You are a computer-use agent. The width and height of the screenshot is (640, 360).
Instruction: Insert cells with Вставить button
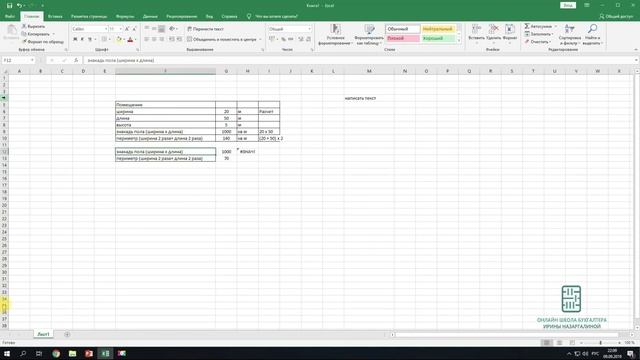[476, 33]
